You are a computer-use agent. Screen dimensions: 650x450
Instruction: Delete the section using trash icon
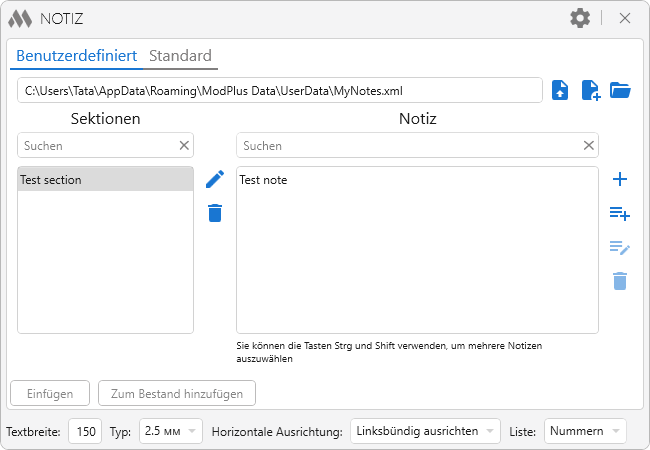(215, 212)
